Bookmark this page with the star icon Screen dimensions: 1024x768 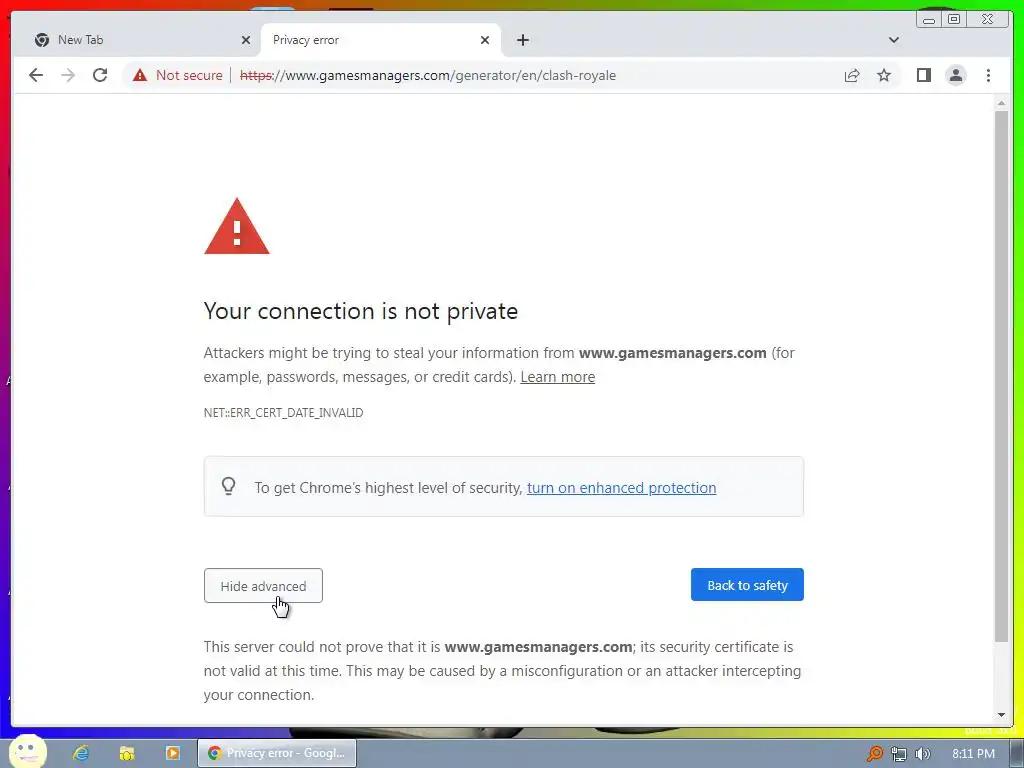884,75
